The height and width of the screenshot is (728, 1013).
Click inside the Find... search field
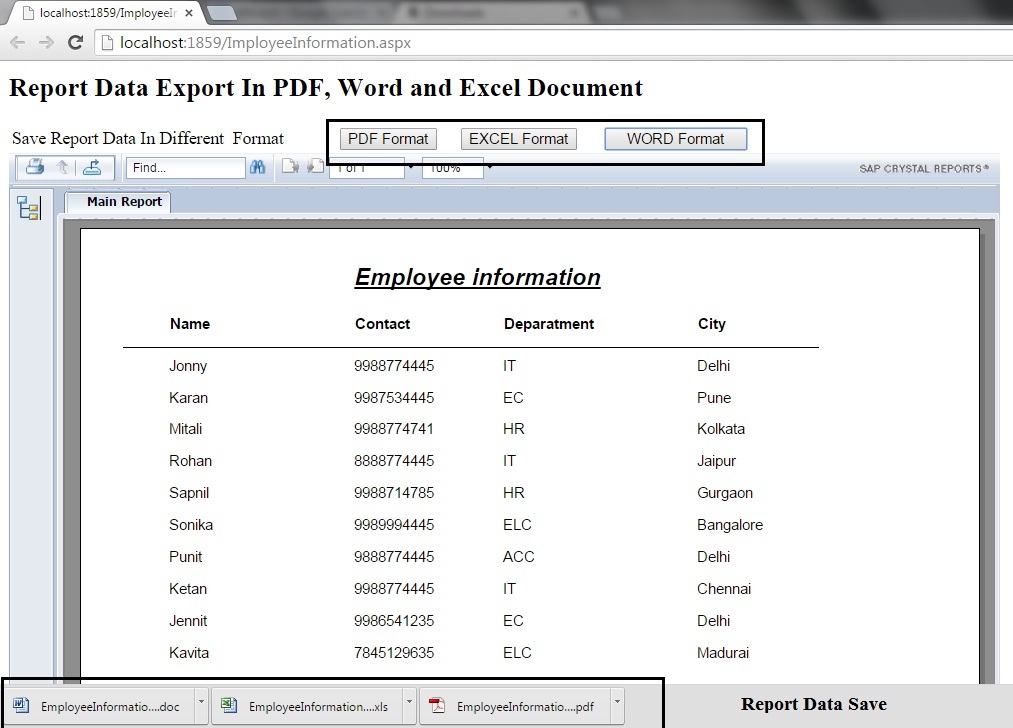point(185,167)
